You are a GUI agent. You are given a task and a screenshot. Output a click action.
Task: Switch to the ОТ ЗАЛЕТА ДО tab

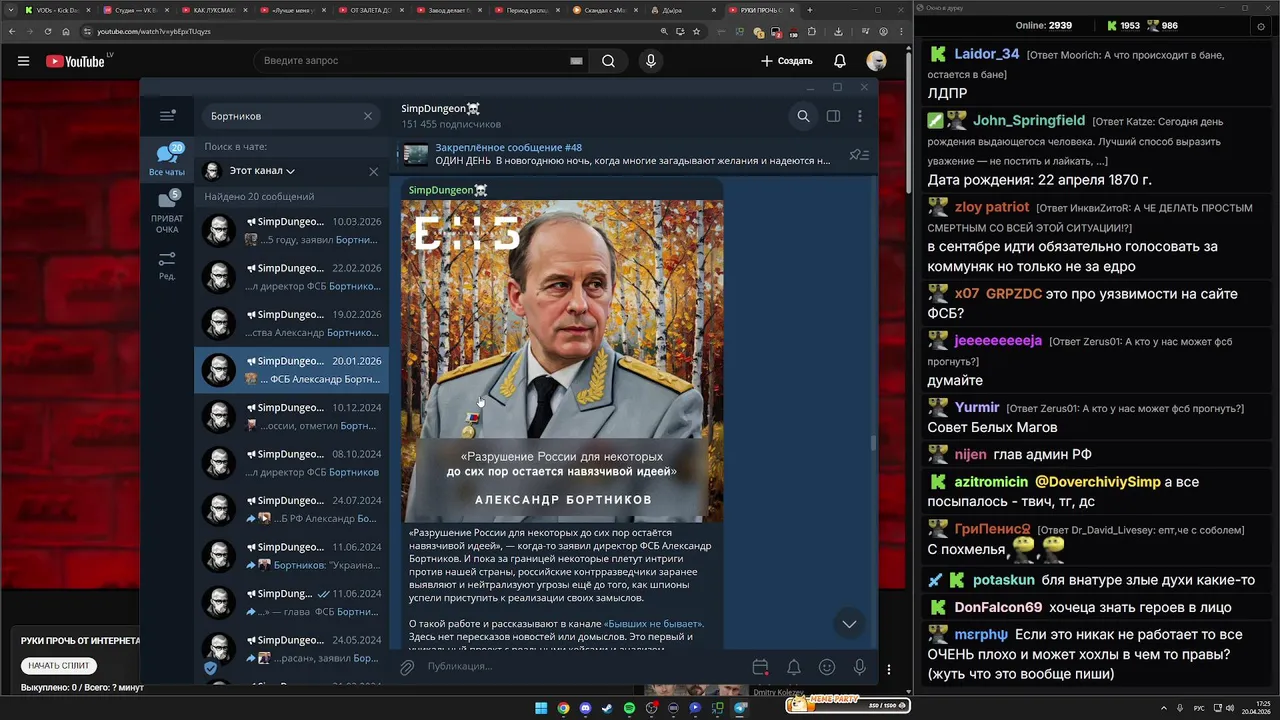(x=371, y=10)
